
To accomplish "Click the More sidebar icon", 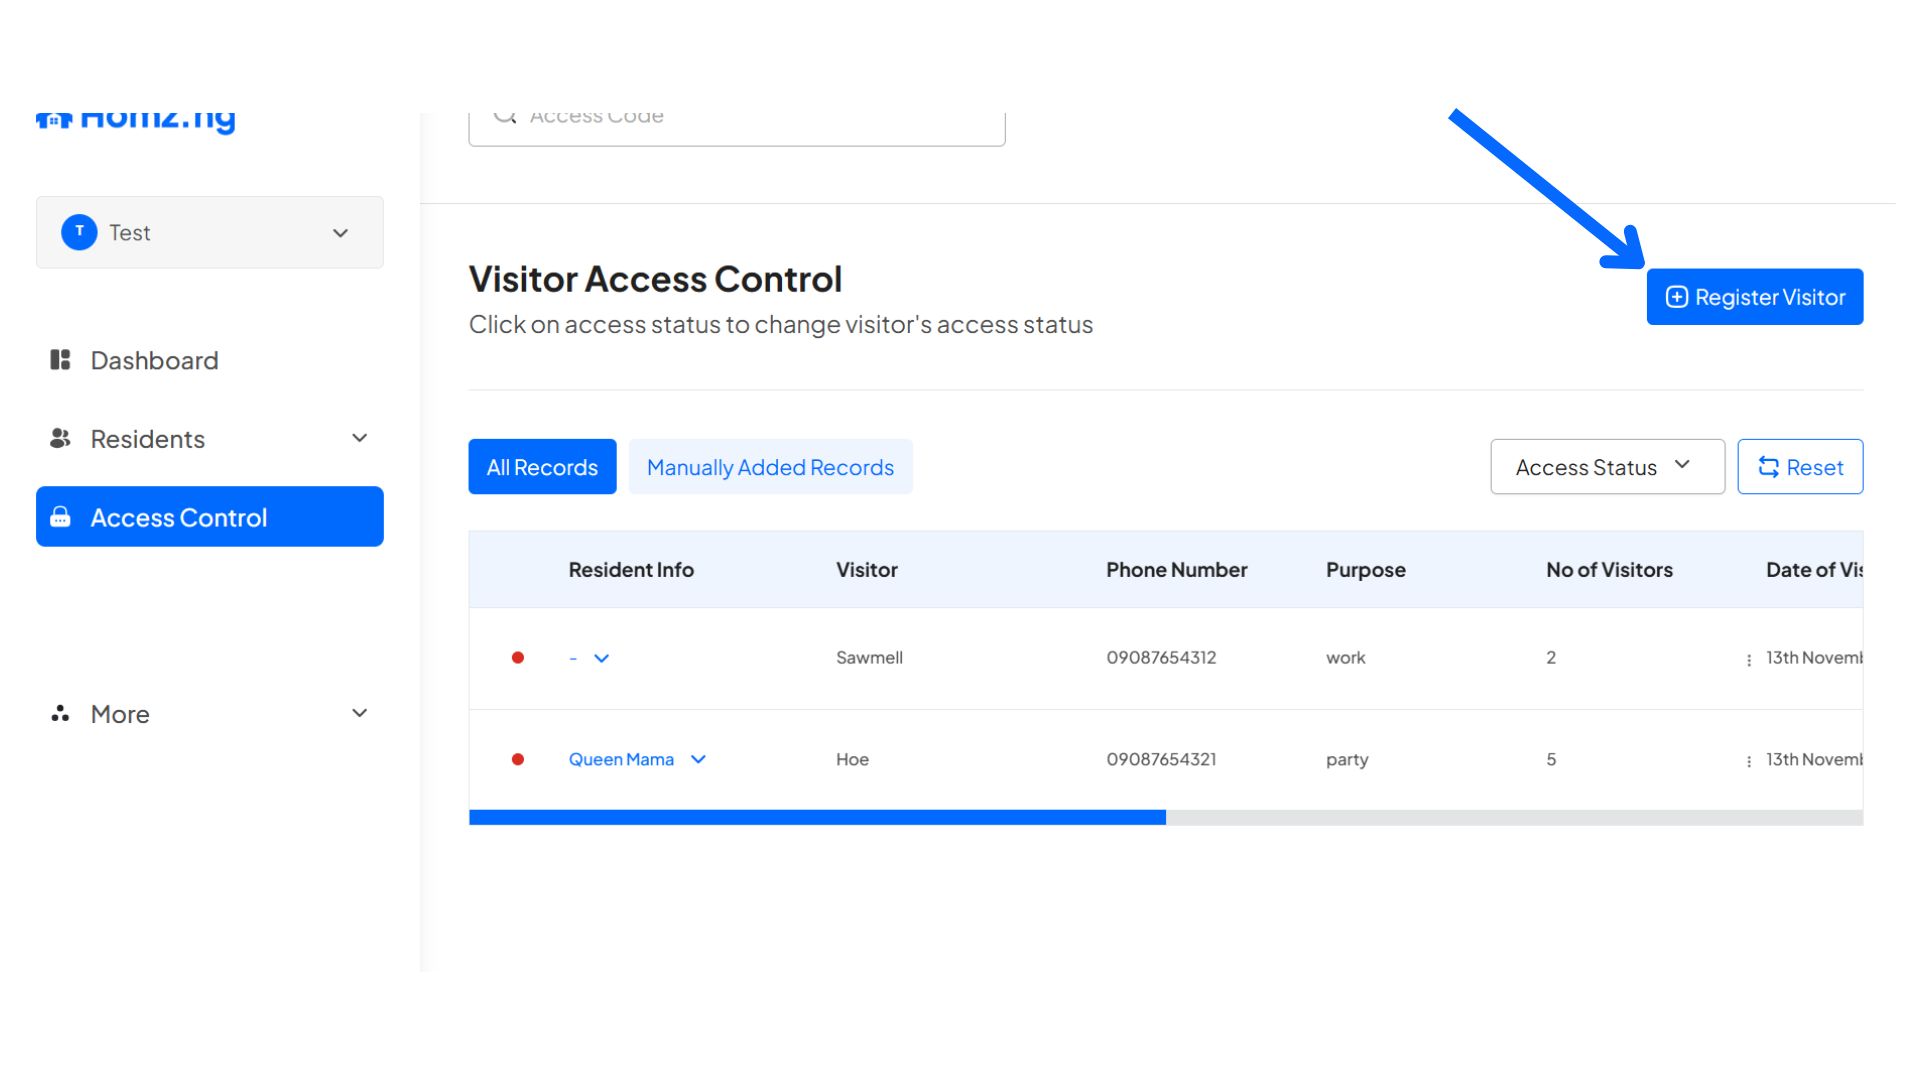I will click(x=61, y=713).
